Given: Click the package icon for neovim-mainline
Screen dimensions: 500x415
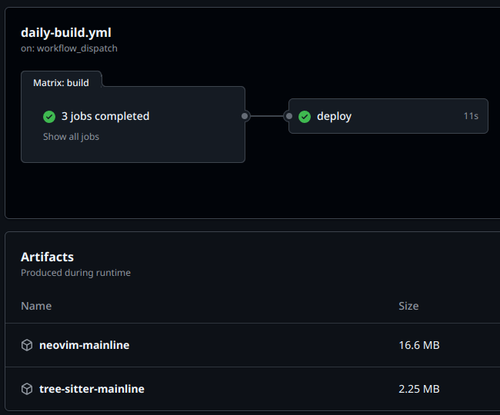Looking at the screenshot, I should point(27,345).
